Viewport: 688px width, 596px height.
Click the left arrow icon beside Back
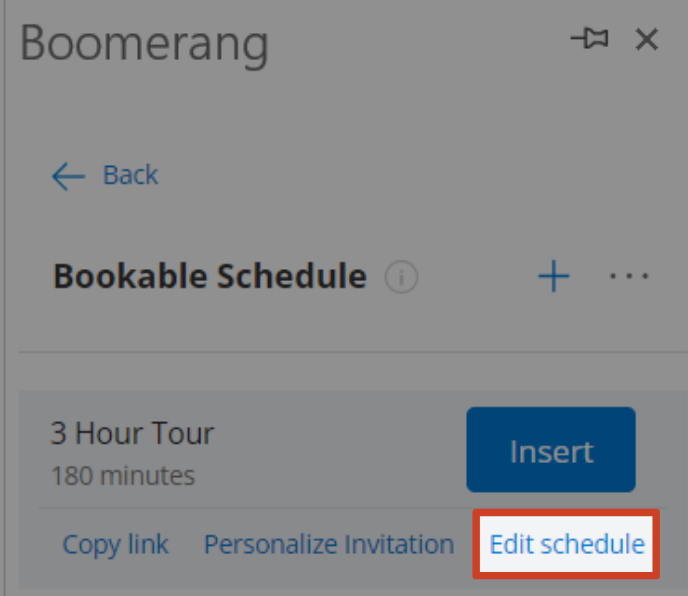(x=68, y=176)
